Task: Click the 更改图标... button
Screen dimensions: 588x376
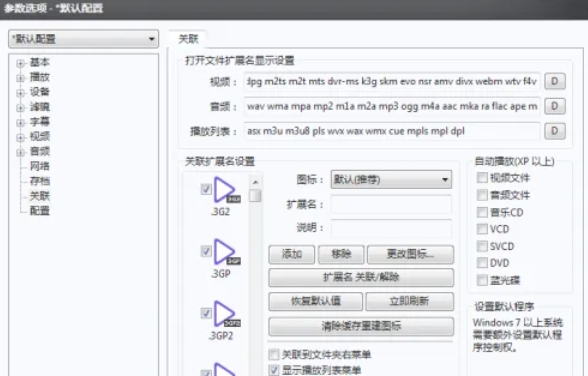Action: 411,255
